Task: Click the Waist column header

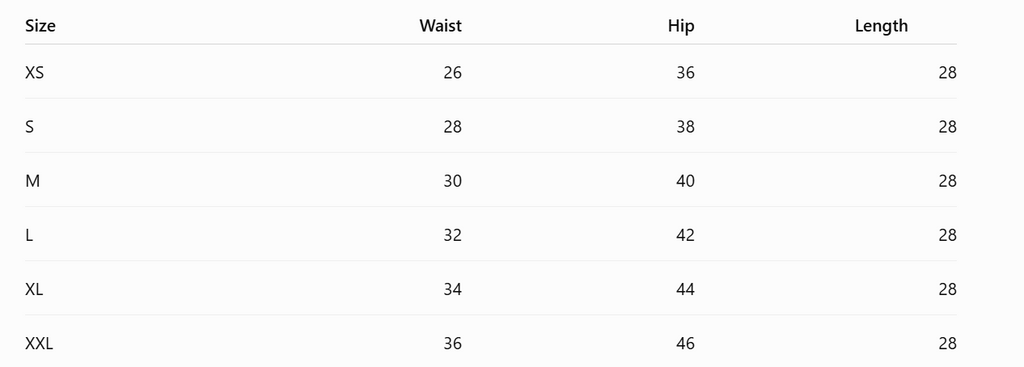Action: point(440,26)
